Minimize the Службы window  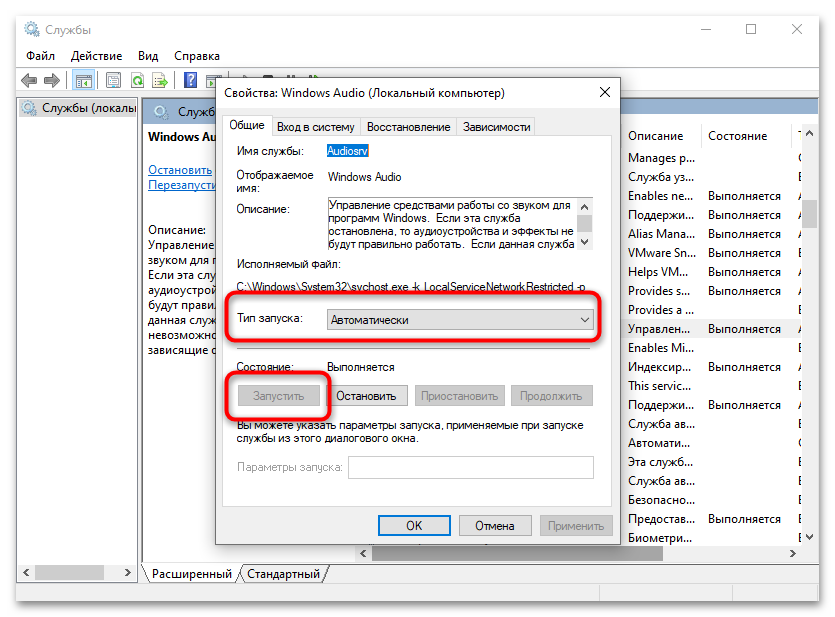(706, 29)
